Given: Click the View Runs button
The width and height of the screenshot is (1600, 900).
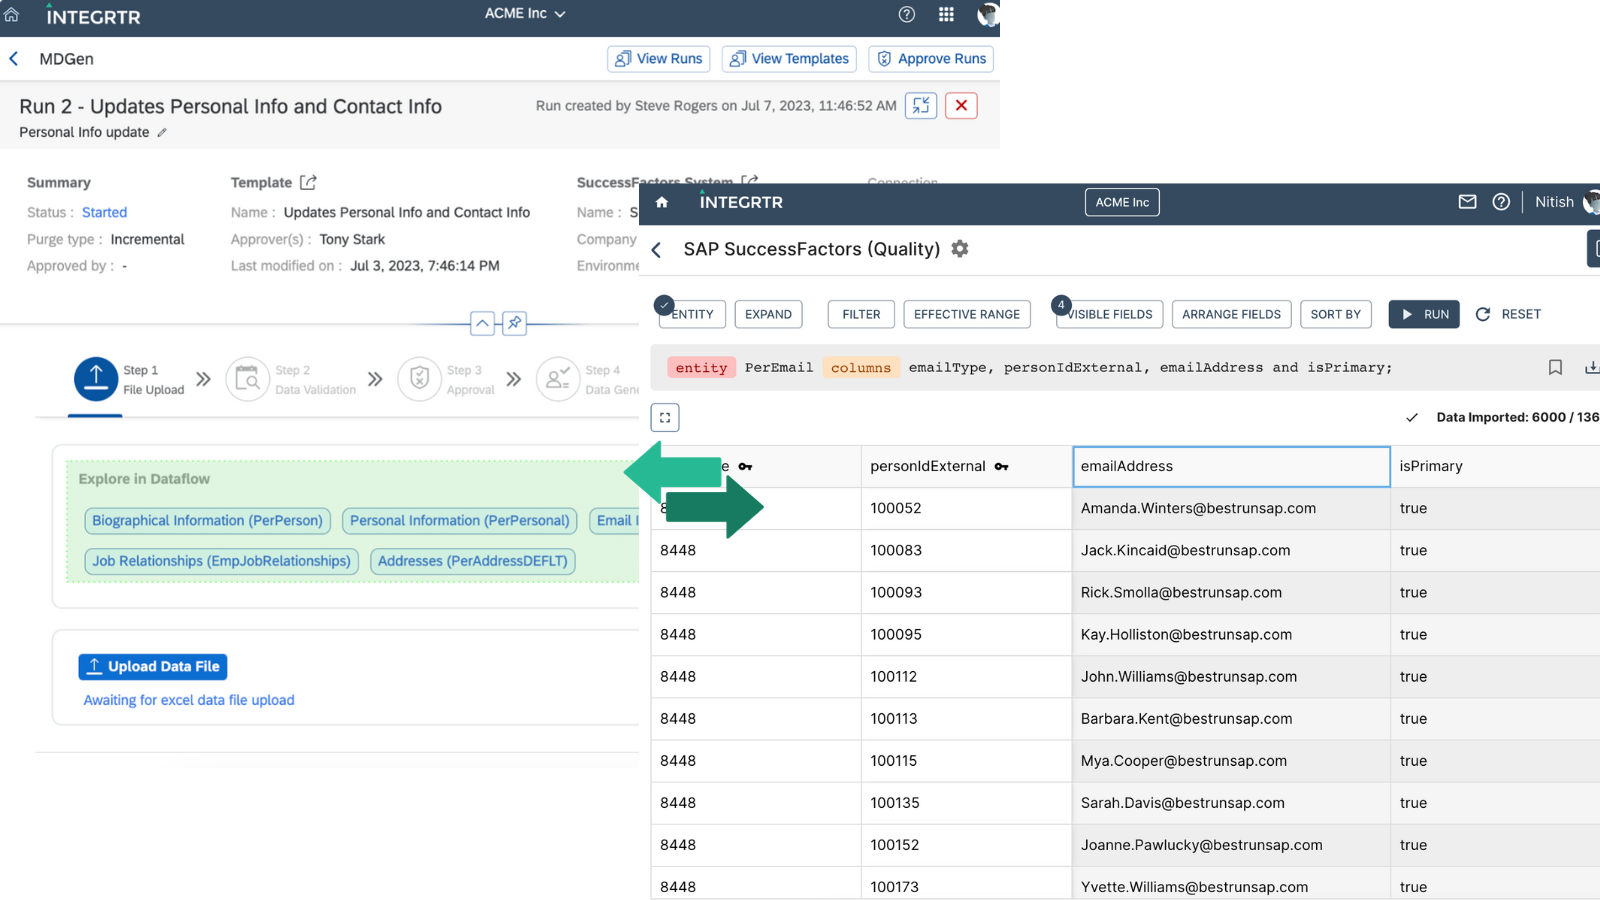Looking at the screenshot, I should coord(658,59).
